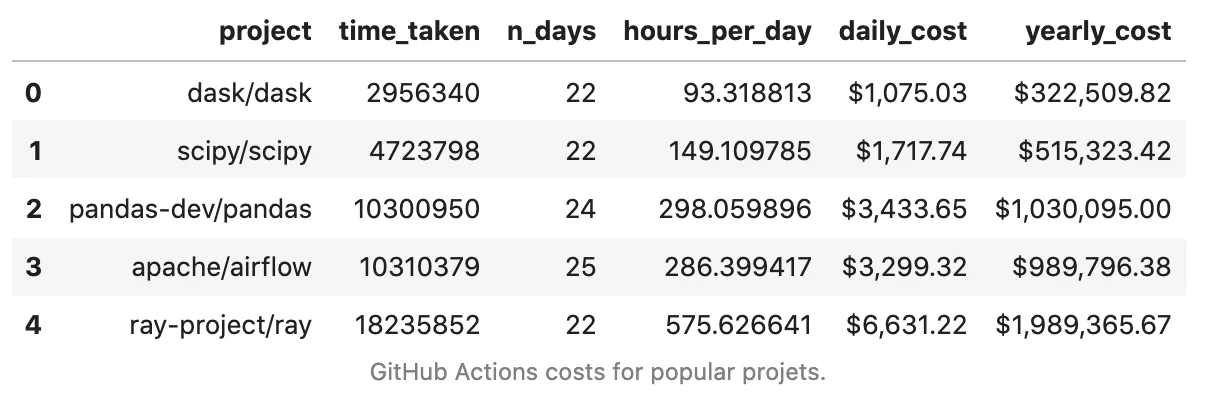Click the apache/airflow project cell
1208x400 pixels.
click(222, 267)
